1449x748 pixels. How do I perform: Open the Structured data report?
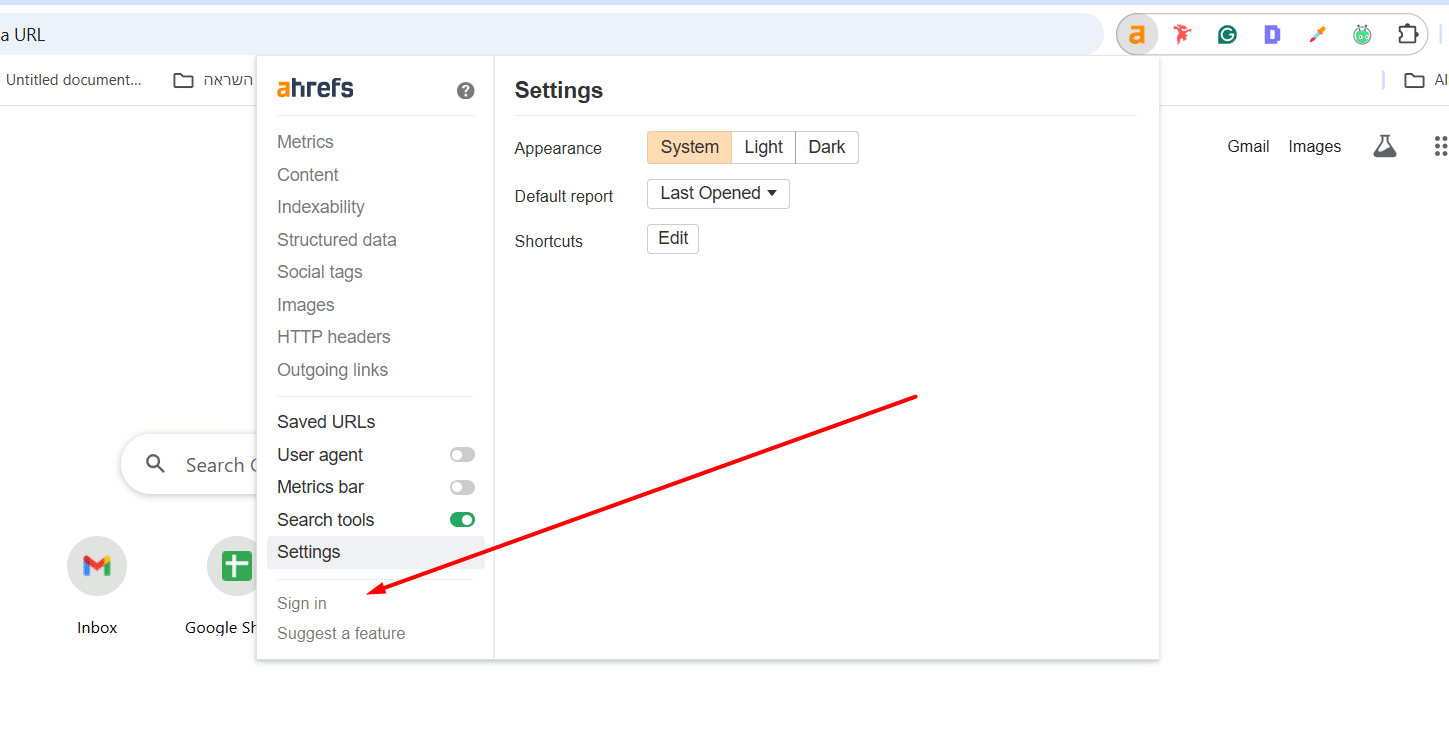tap(337, 240)
